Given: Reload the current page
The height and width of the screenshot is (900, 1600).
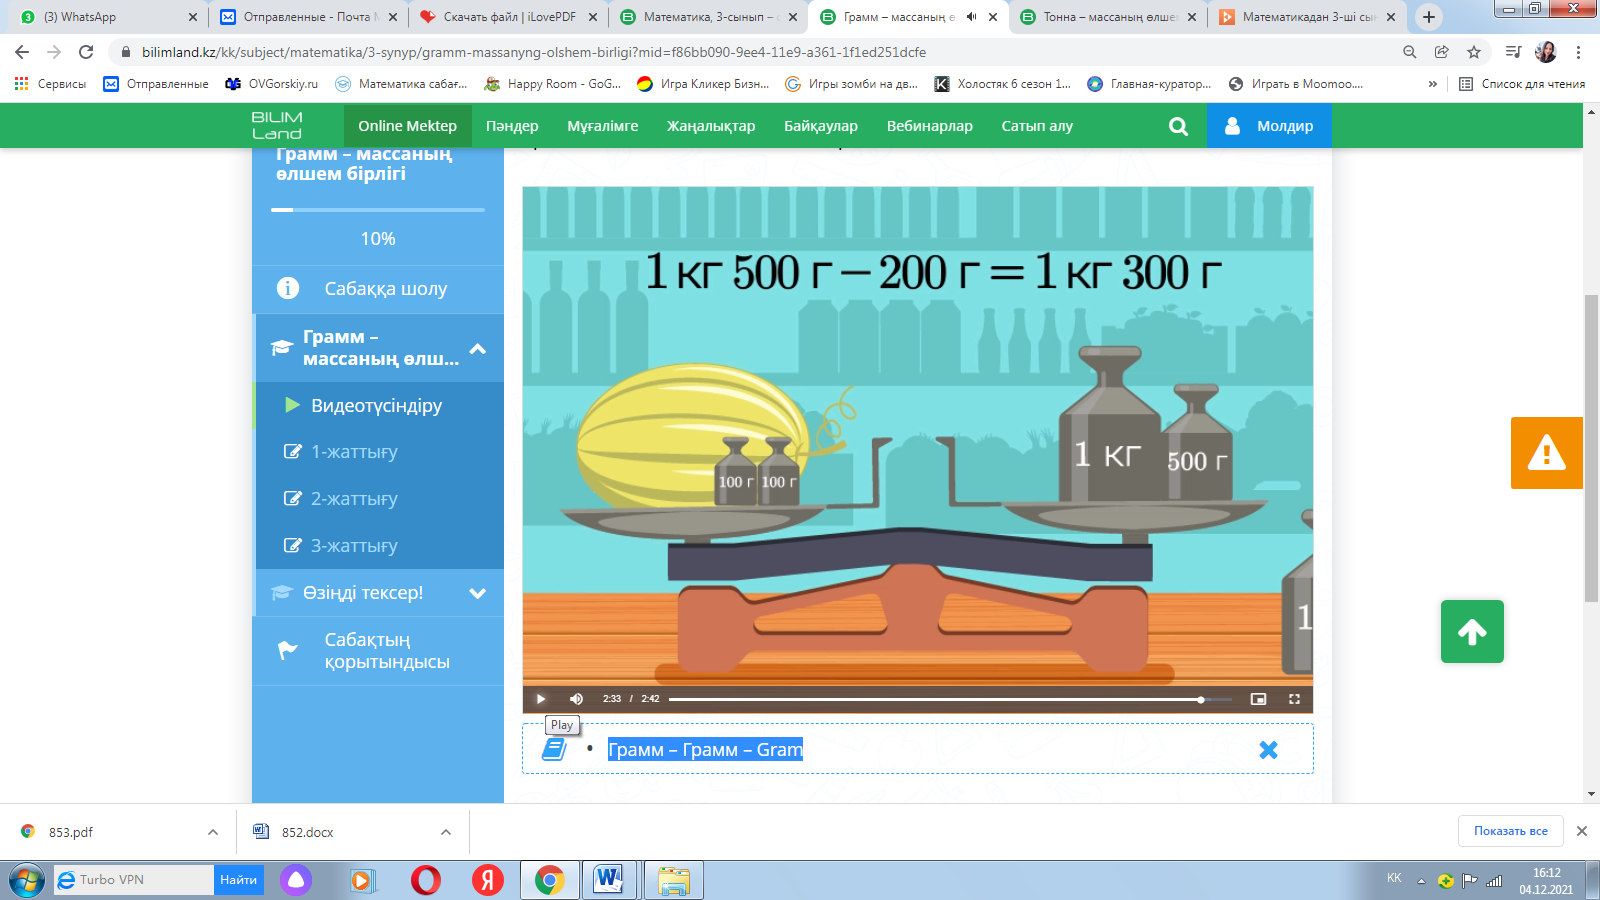Looking at the screenshot, I should point(86,52).
